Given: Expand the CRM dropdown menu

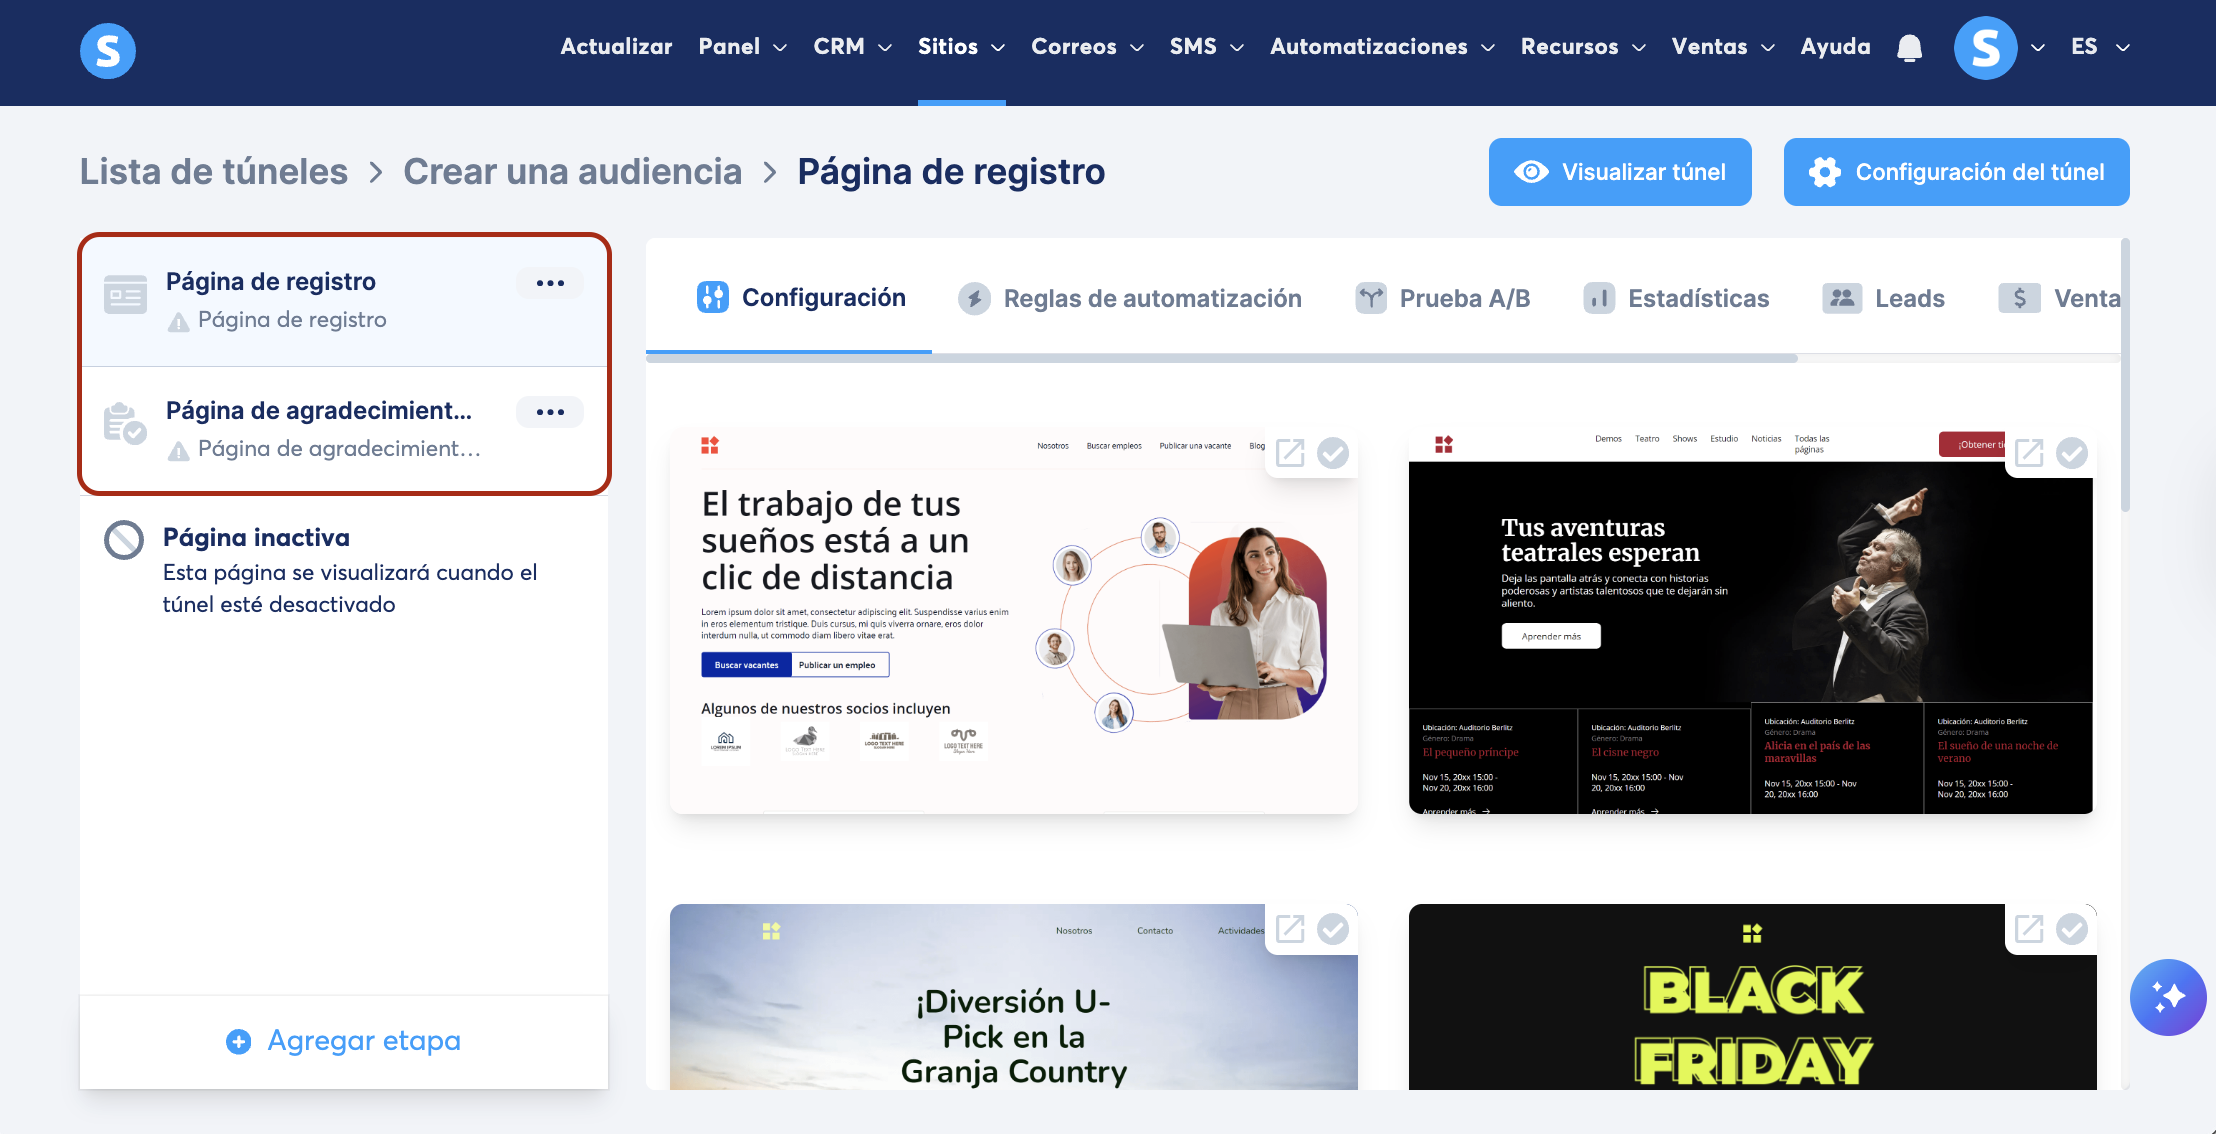Looking at the screenshot, I should (852, 47).
